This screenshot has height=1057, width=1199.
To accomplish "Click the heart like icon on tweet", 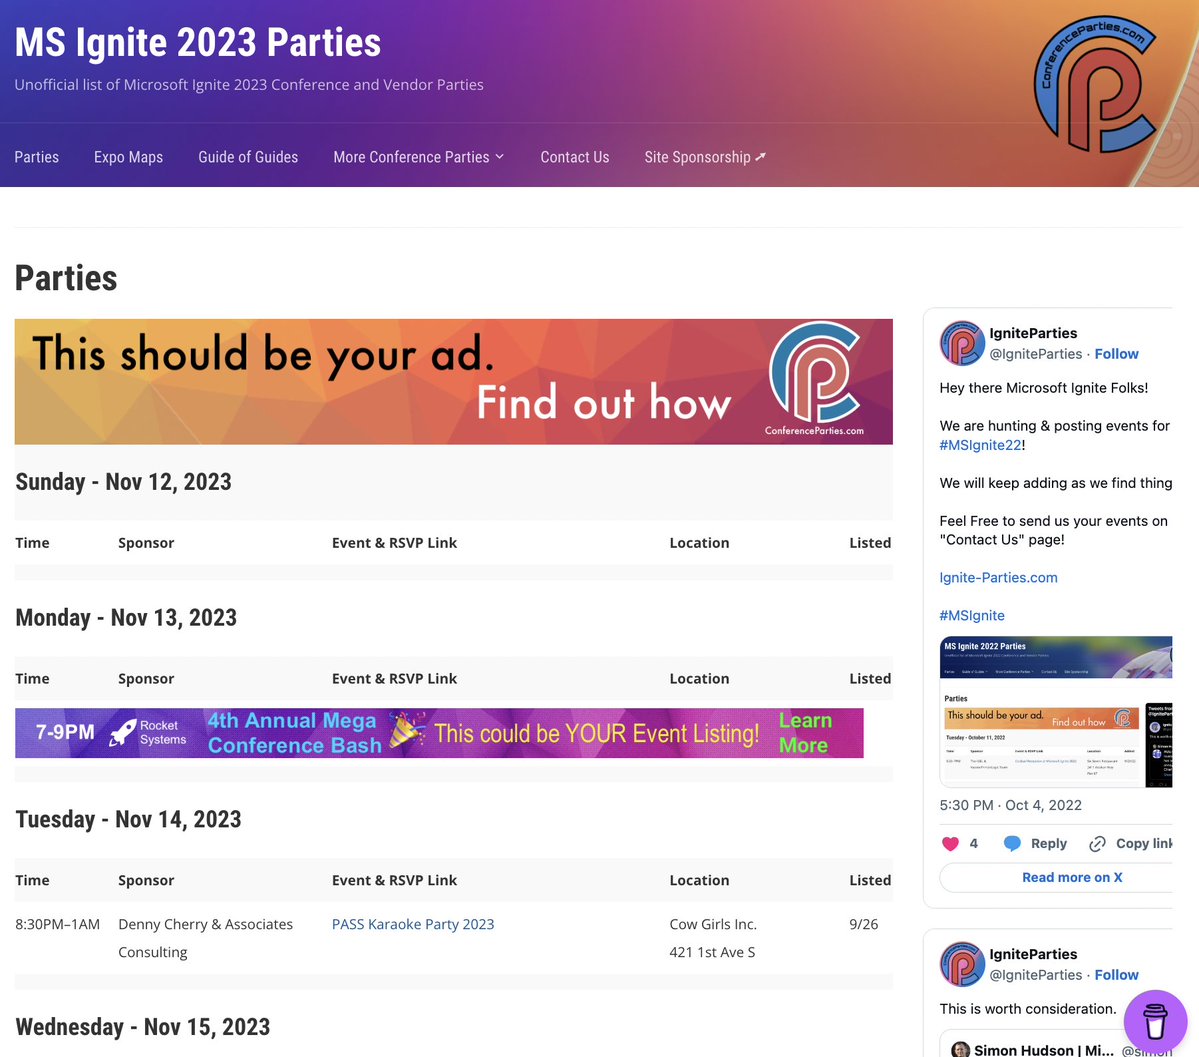I will [950, 844].
